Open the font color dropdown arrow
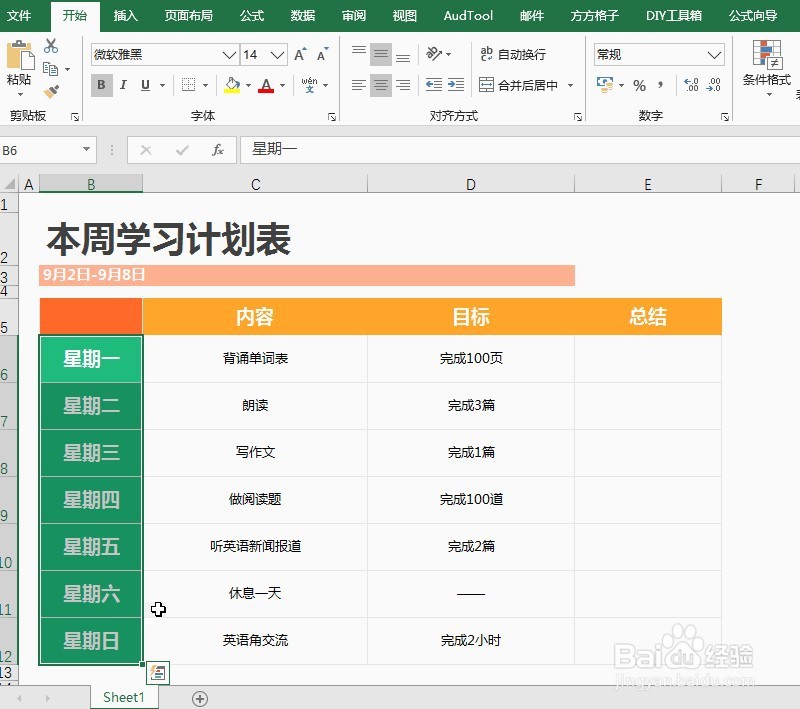Viewport: 800px width, 709px height. tap(282, 87)
